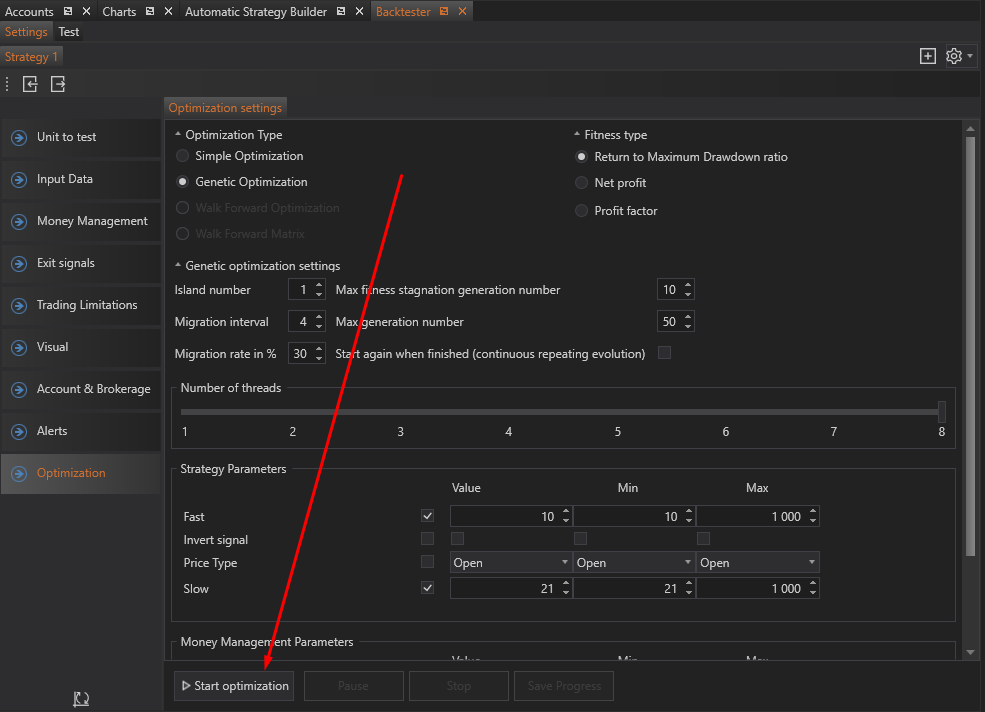Image resolution: width=985 pixels, height=712 pixels.
Task: Open the Price Type Value dropdown
Action: [510, 563]
